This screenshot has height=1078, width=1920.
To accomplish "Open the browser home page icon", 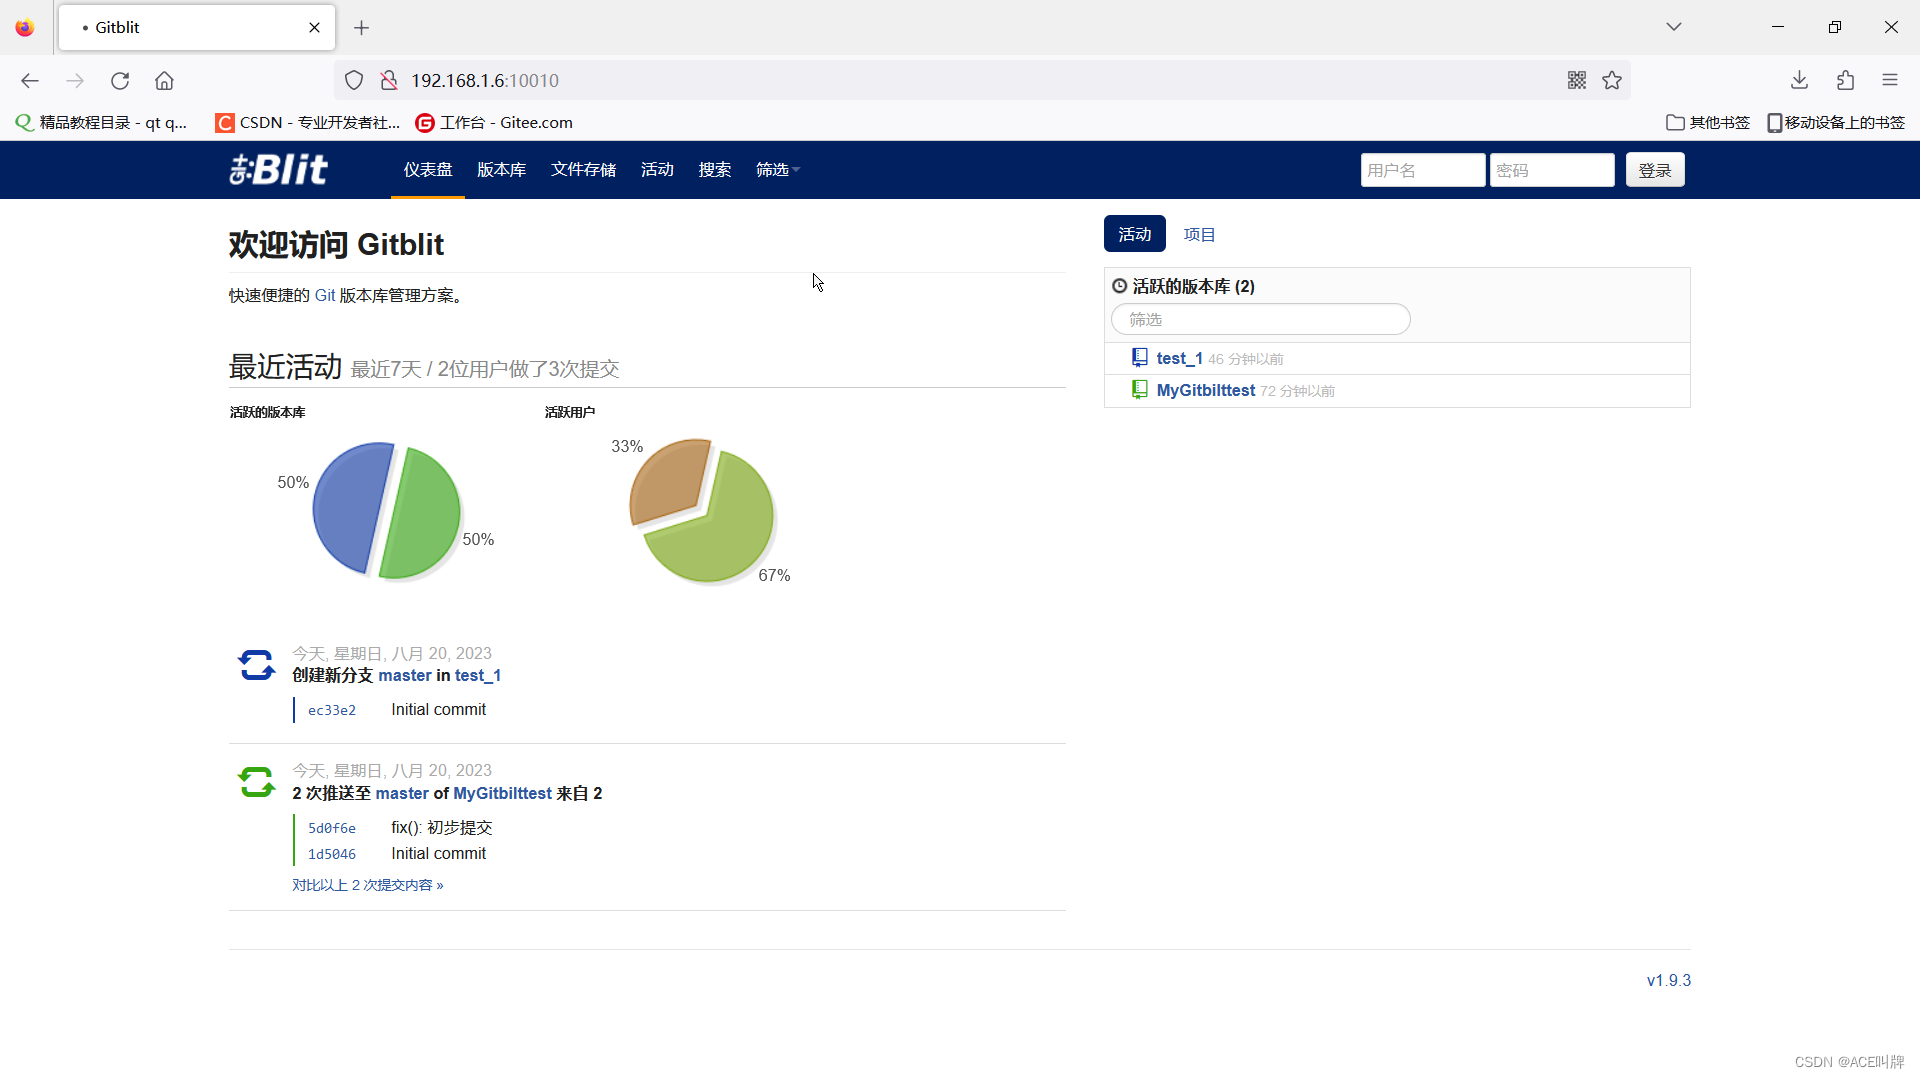I will pyautogui.click(x=164, y=81).
